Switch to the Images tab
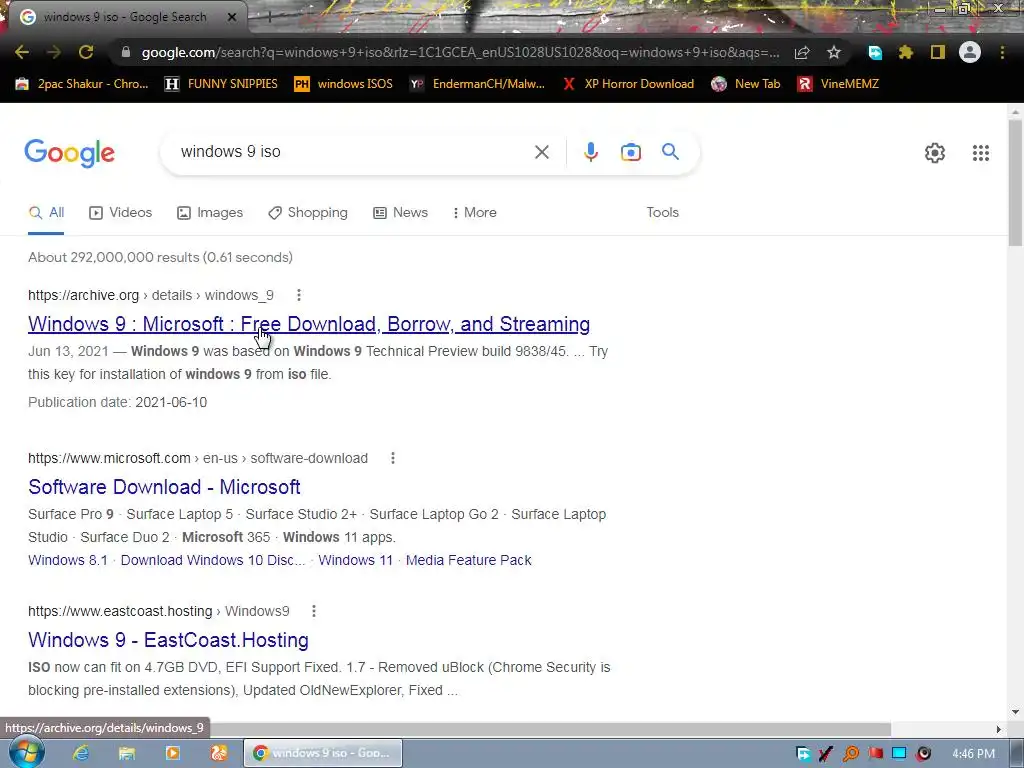 pos(210,213)
